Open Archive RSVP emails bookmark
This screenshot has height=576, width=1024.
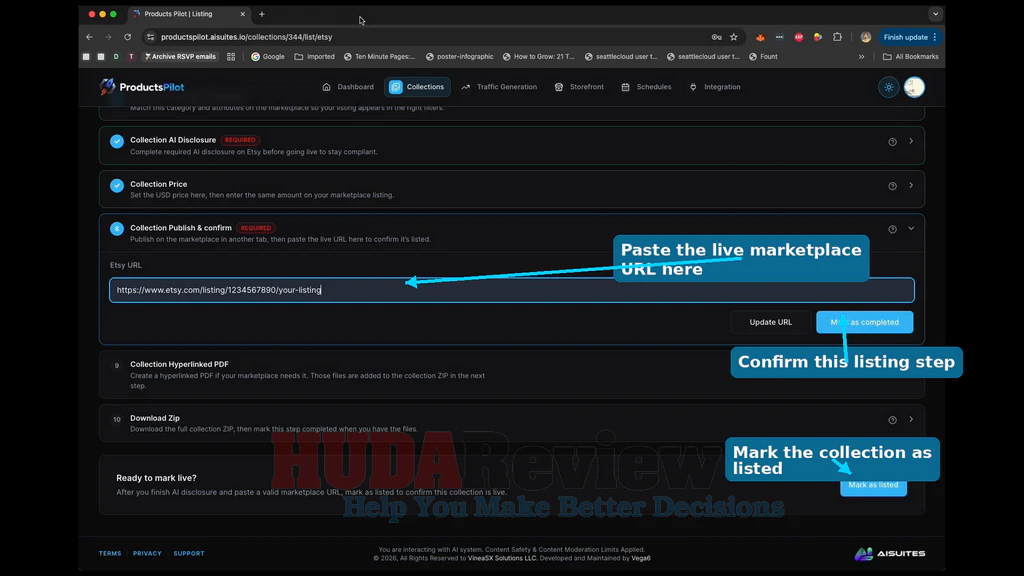point(180,57)
